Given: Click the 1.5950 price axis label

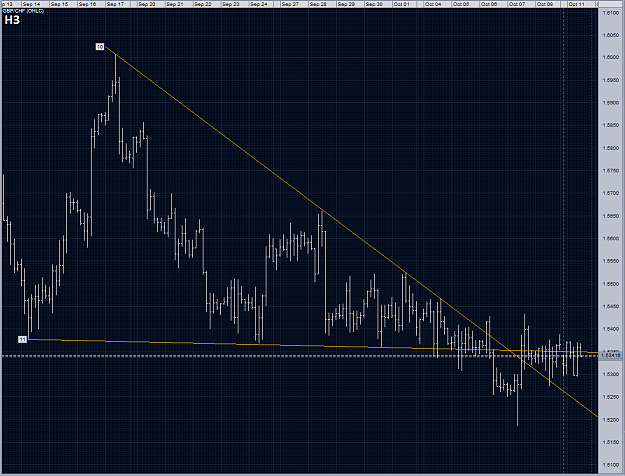Looking at the screenshot, I should point(610,80).
